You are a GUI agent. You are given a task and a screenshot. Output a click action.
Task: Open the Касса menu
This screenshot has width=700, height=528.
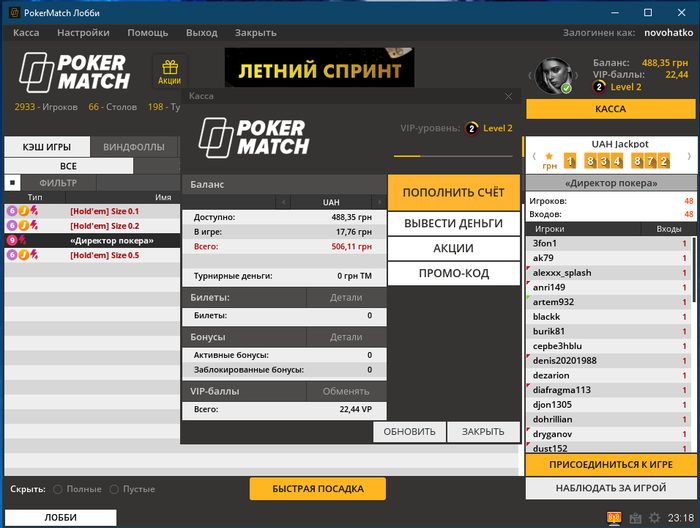point(26,33)
